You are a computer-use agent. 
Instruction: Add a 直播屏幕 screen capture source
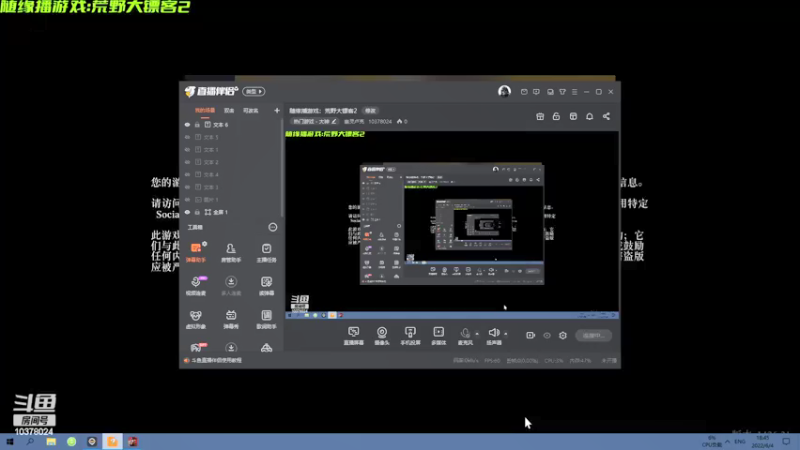point(354,336)
